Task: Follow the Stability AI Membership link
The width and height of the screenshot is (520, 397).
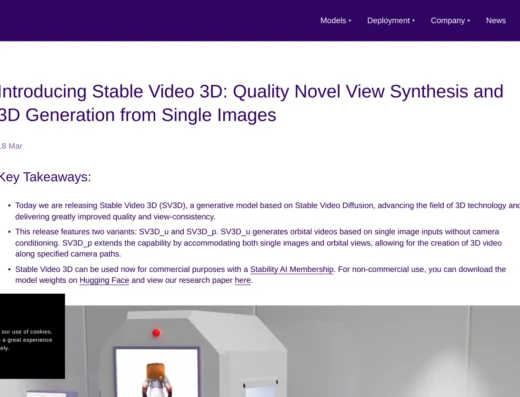Action: tap(292, 269)
